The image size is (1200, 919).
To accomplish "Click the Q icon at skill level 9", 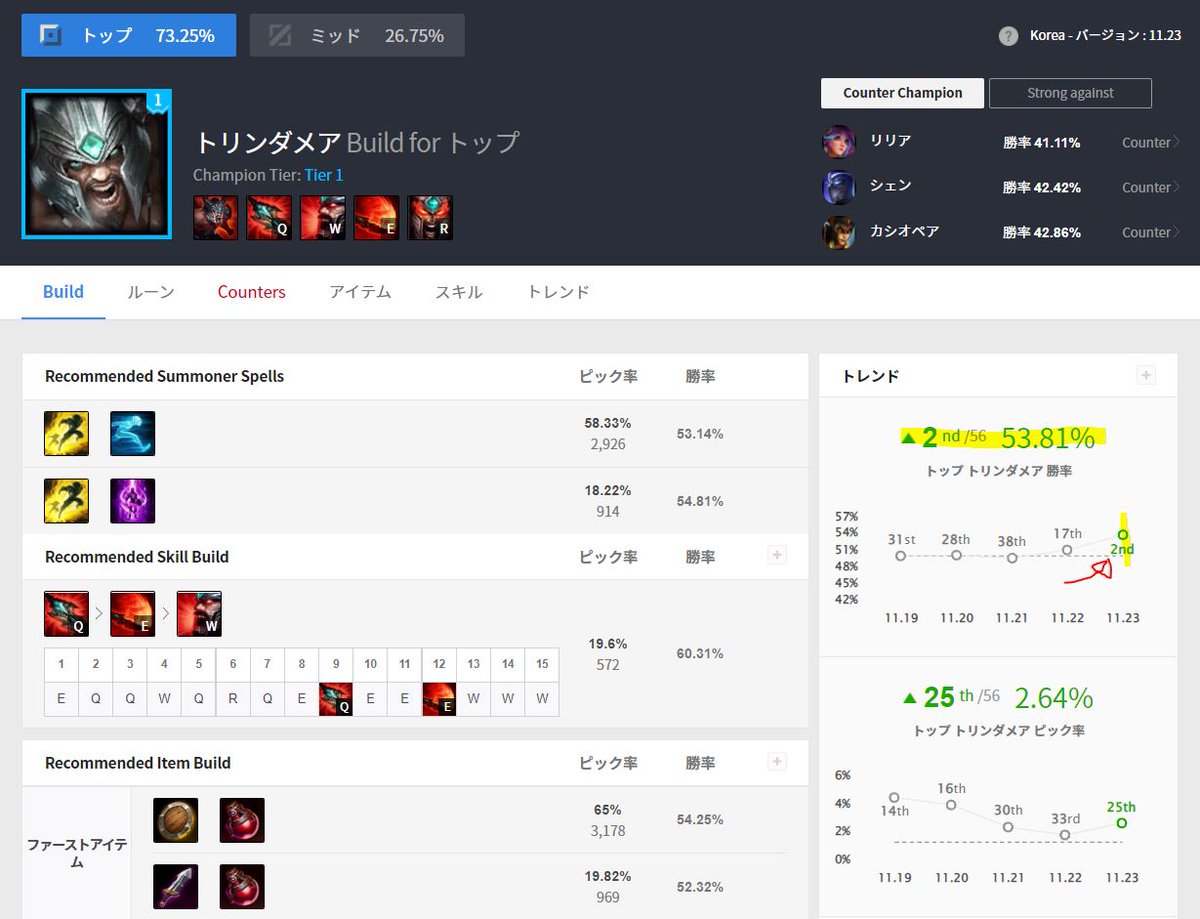I will coord(336,699).
